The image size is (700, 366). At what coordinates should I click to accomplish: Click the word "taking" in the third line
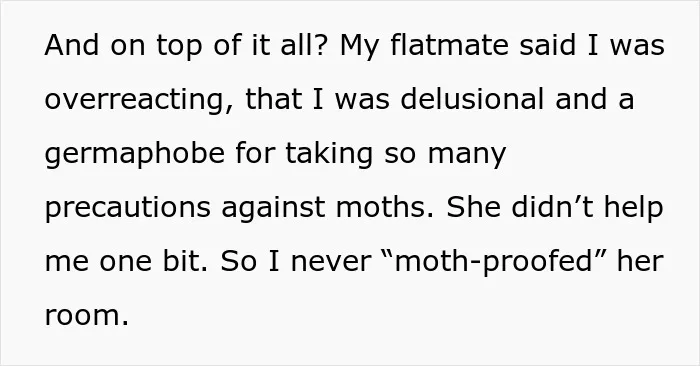[329, 154]
